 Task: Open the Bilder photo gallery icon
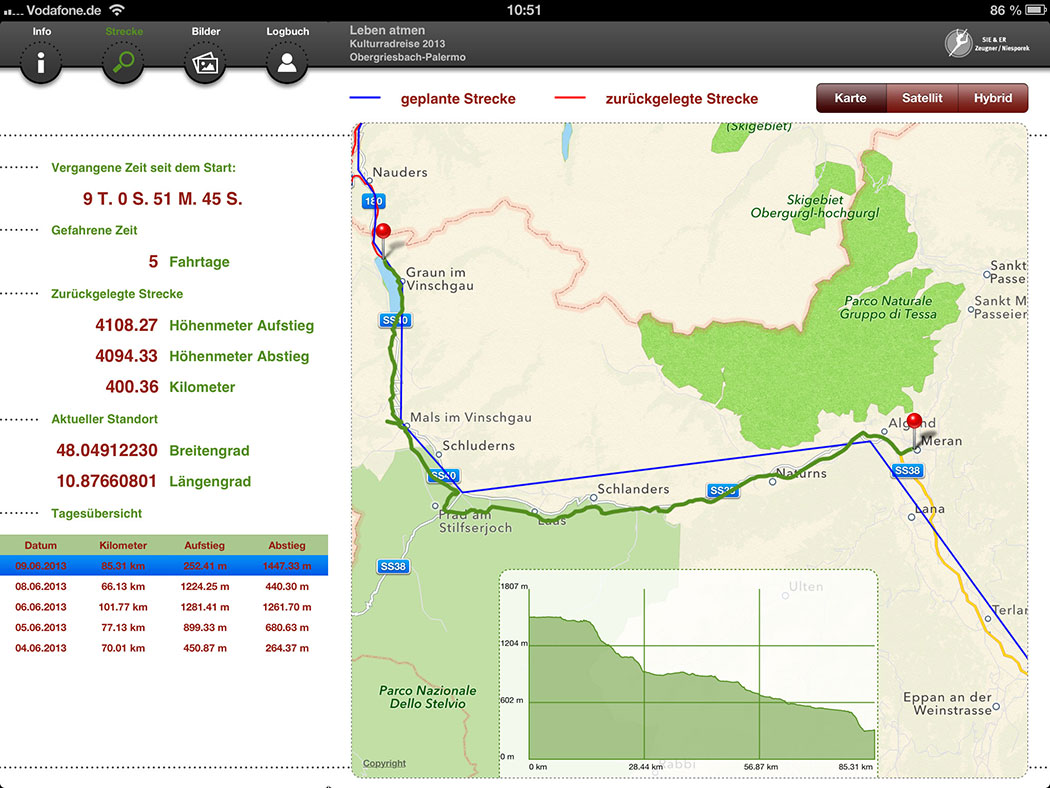(205, 63)
